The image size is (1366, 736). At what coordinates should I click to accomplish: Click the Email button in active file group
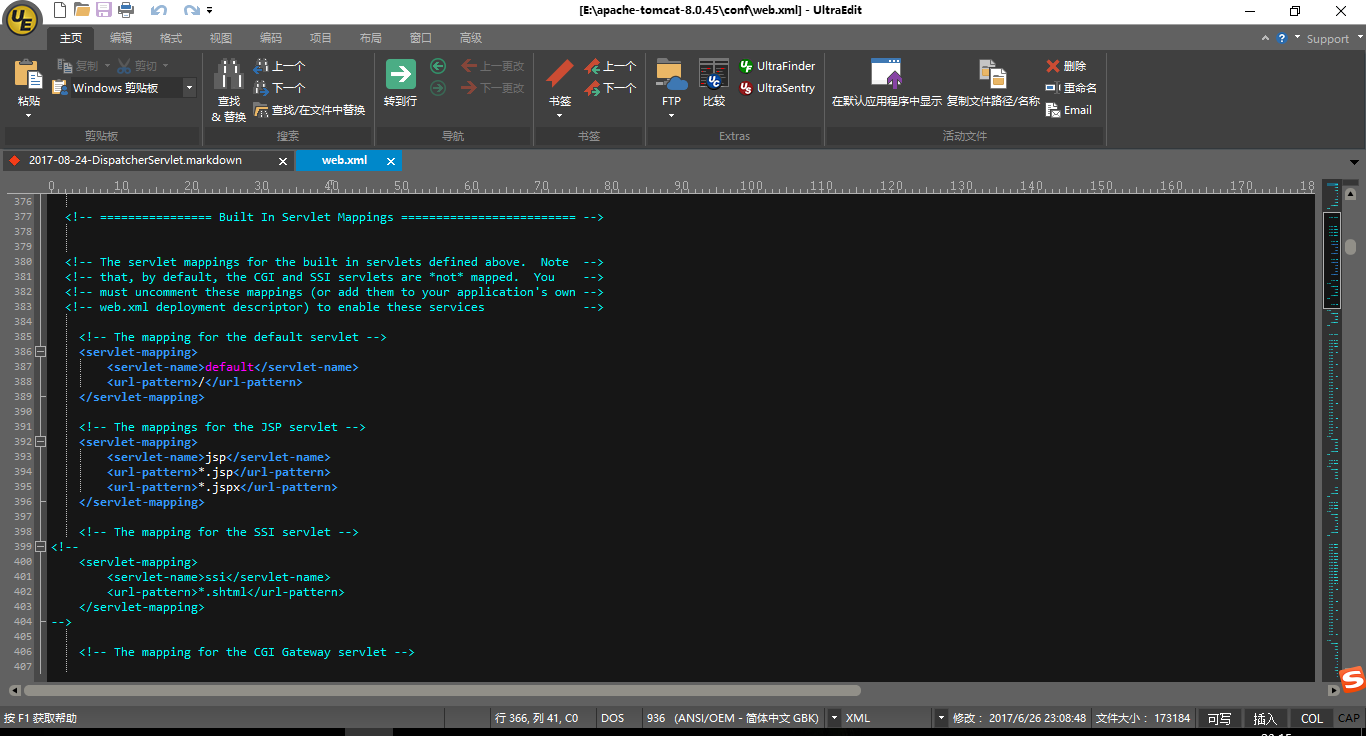[1068, 110]
